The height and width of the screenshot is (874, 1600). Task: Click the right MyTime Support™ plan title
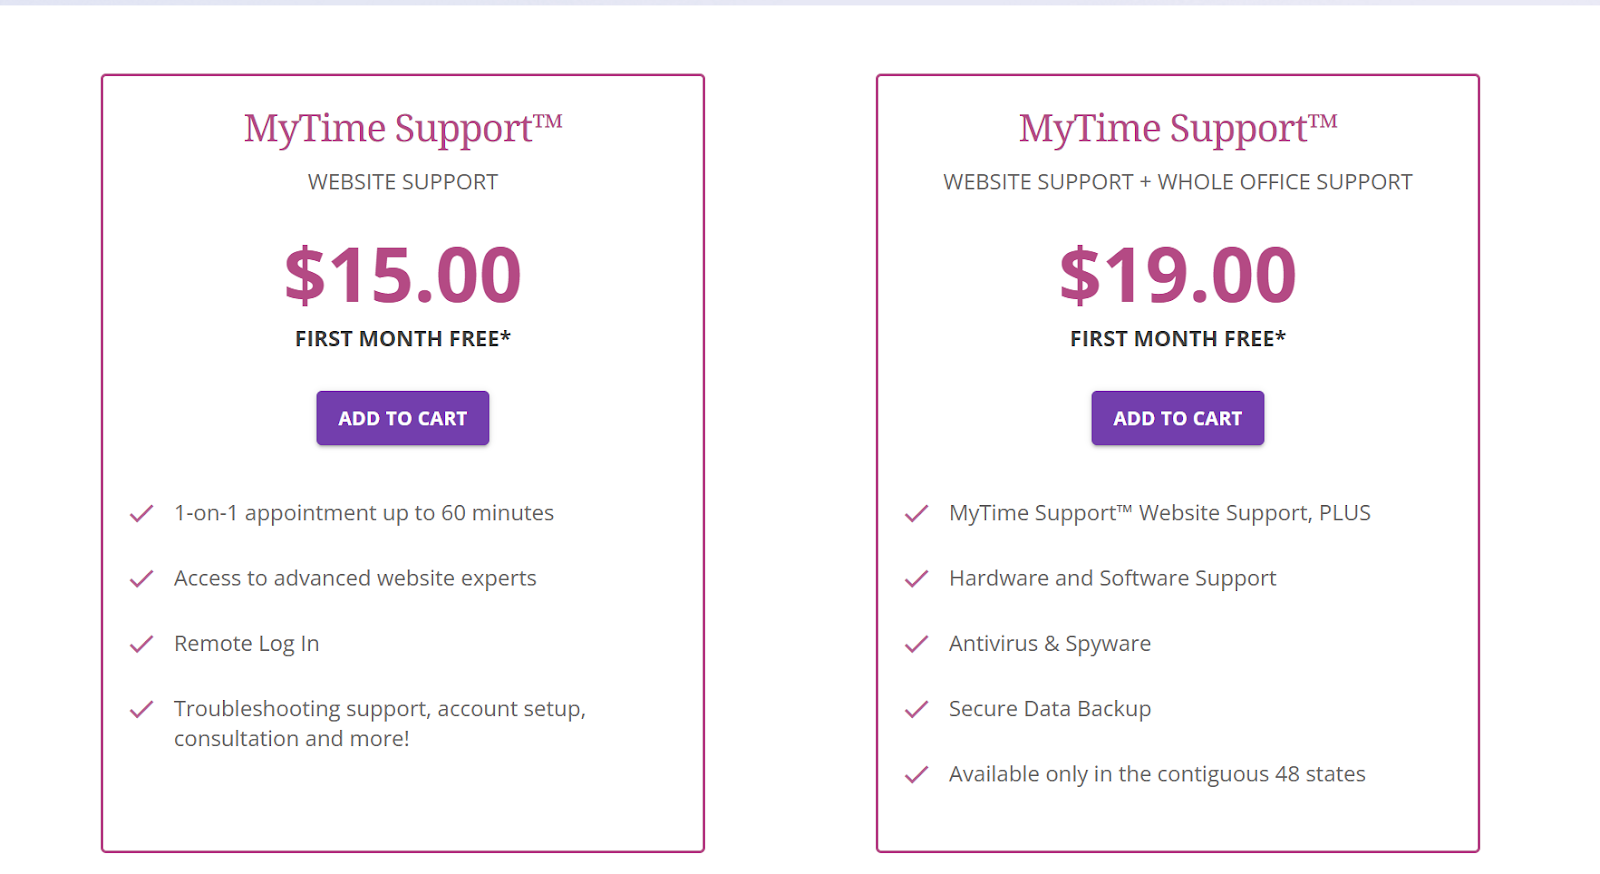pos(1177,128)
